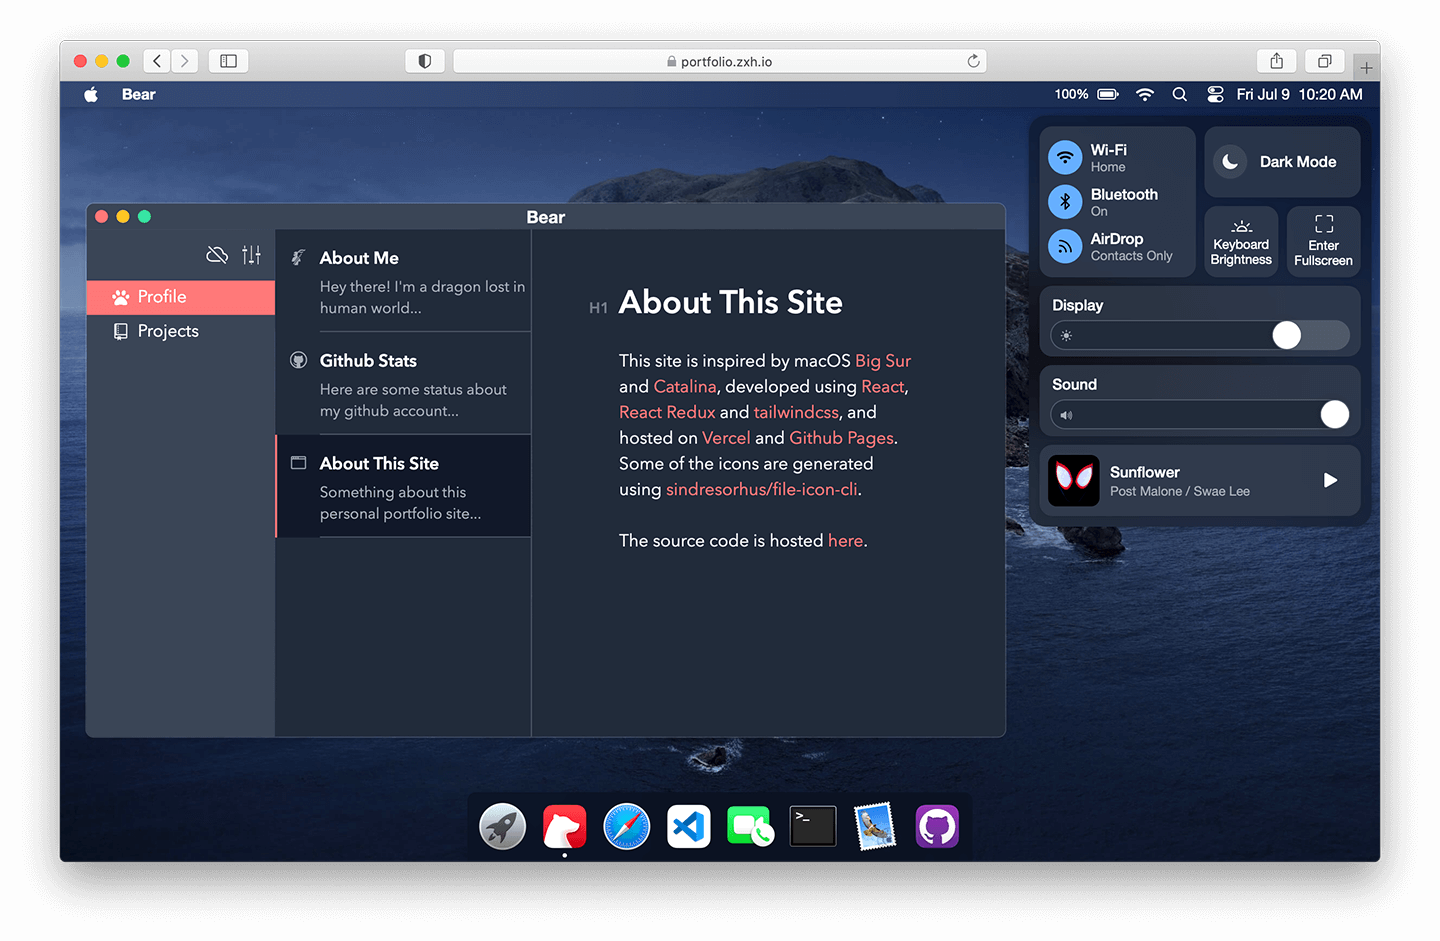Click the crossed-out cloud sync icon

(x=217, y=255)
